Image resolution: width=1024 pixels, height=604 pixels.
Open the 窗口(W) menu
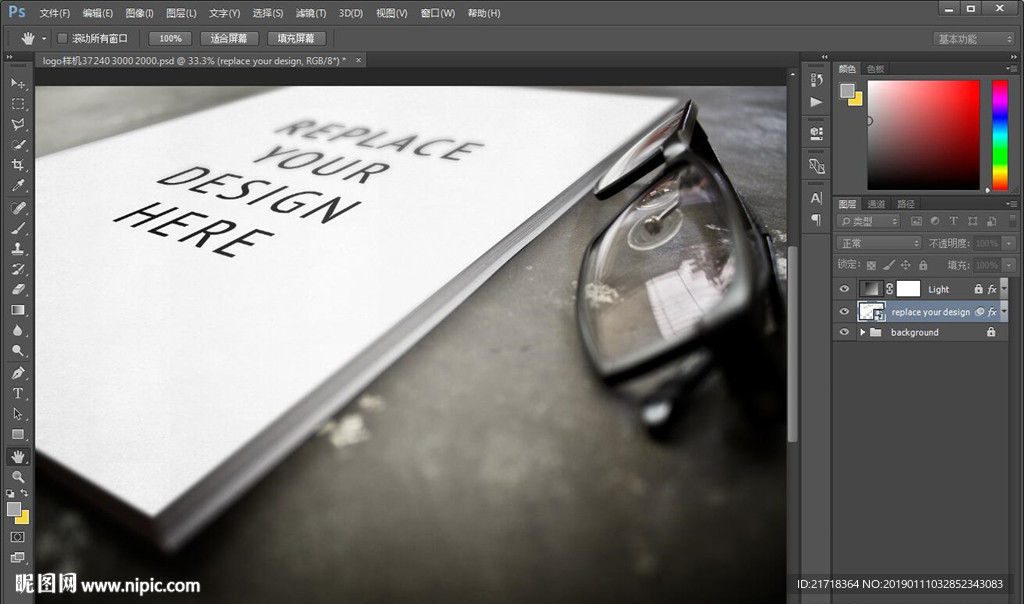(x=437, y=13)
